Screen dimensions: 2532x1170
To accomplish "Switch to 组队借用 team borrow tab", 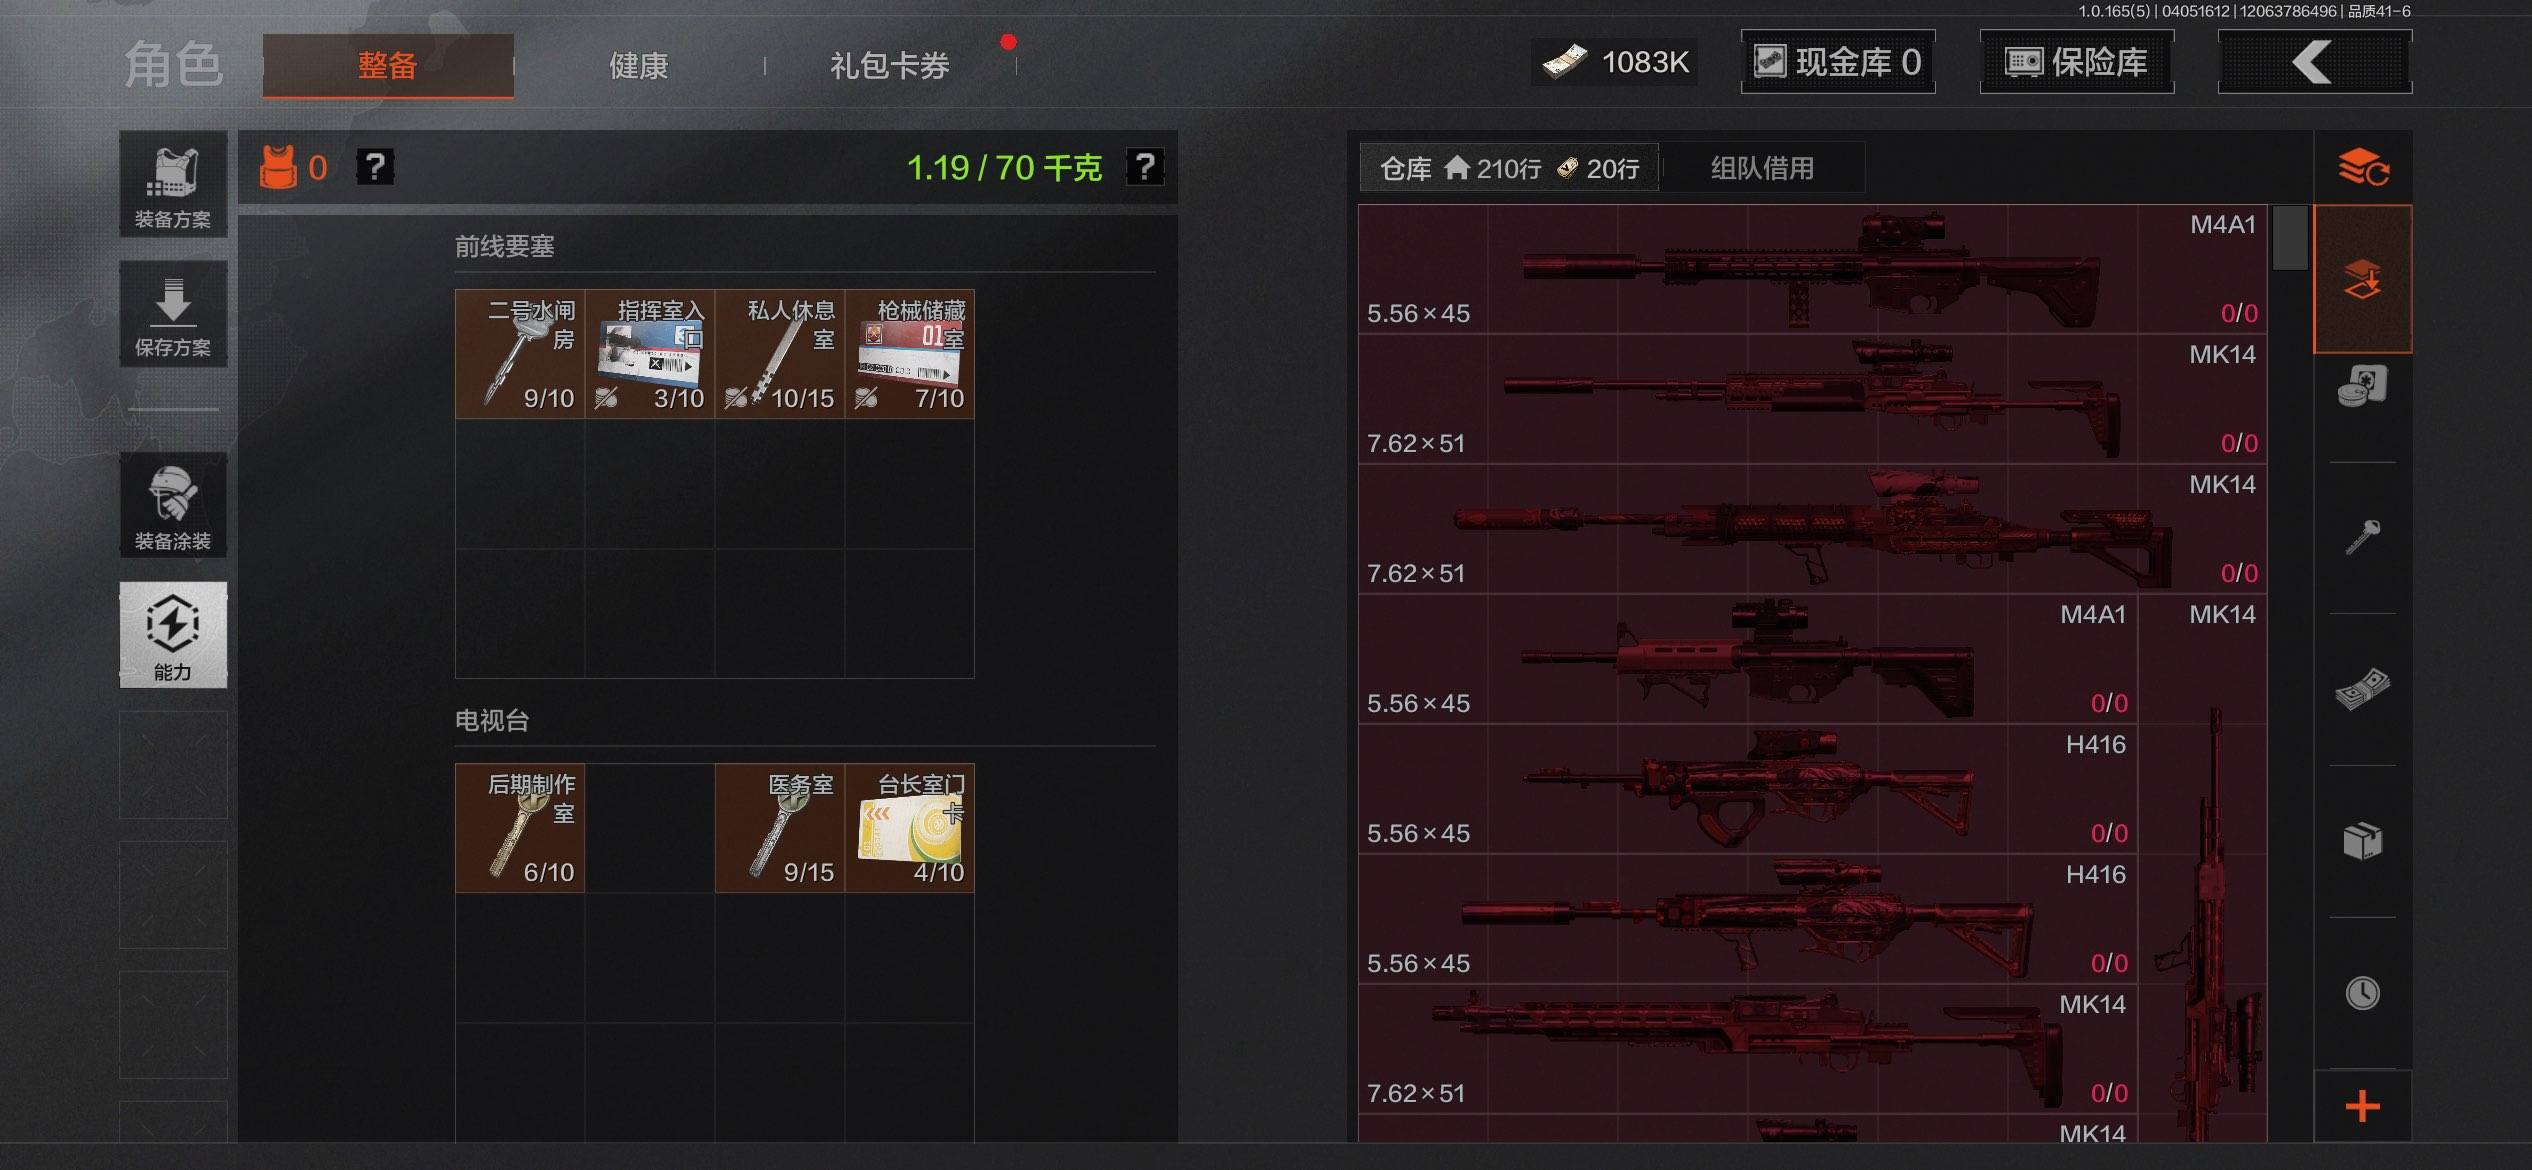I will (1763, 168).
